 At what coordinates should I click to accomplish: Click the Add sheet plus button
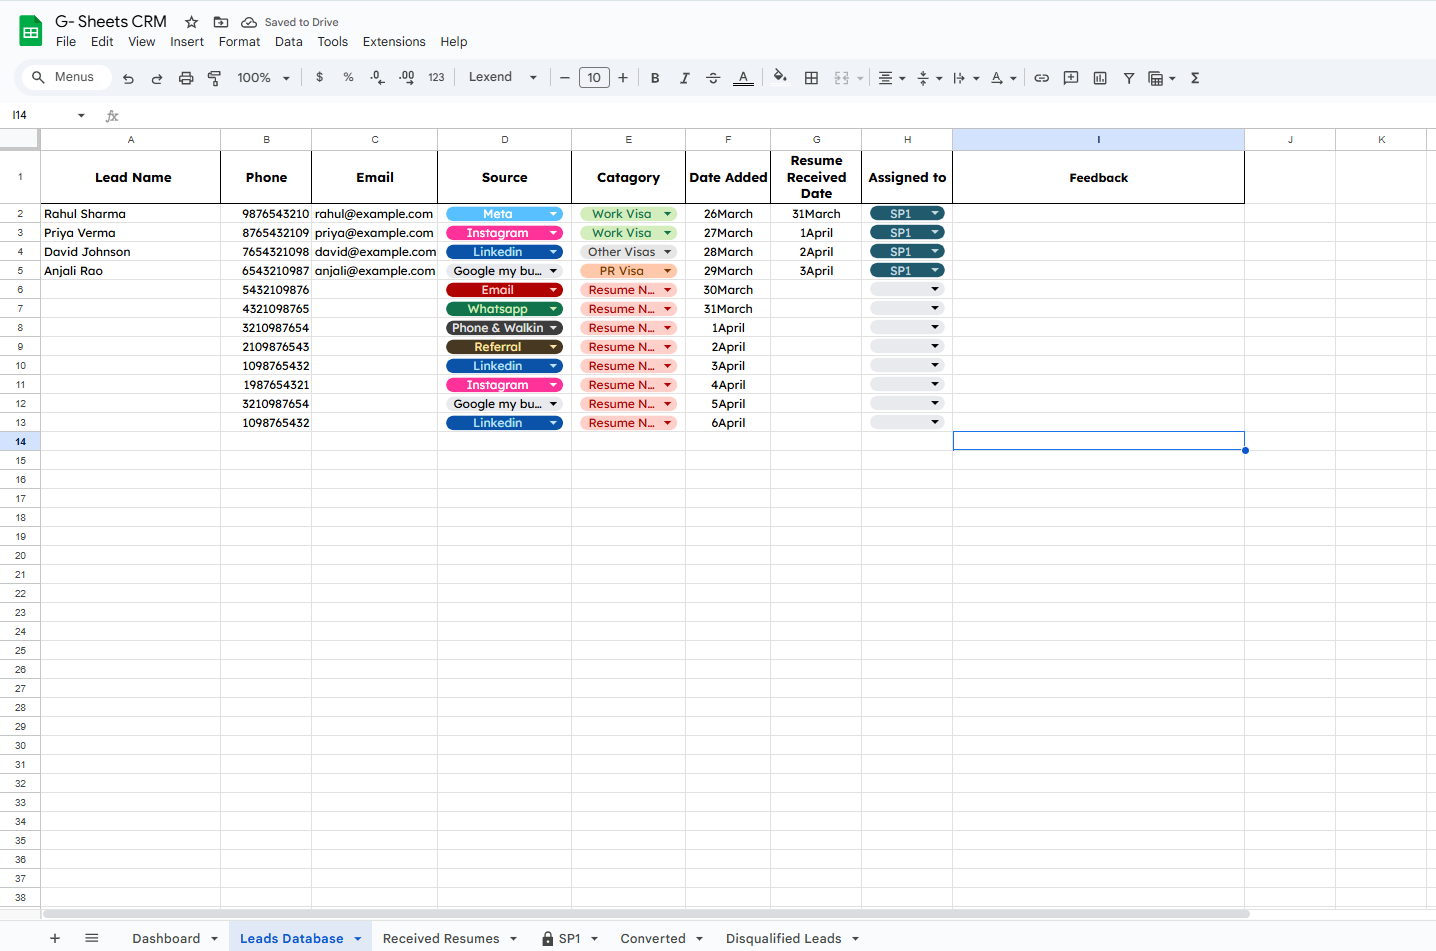click(x=55, y=938)
